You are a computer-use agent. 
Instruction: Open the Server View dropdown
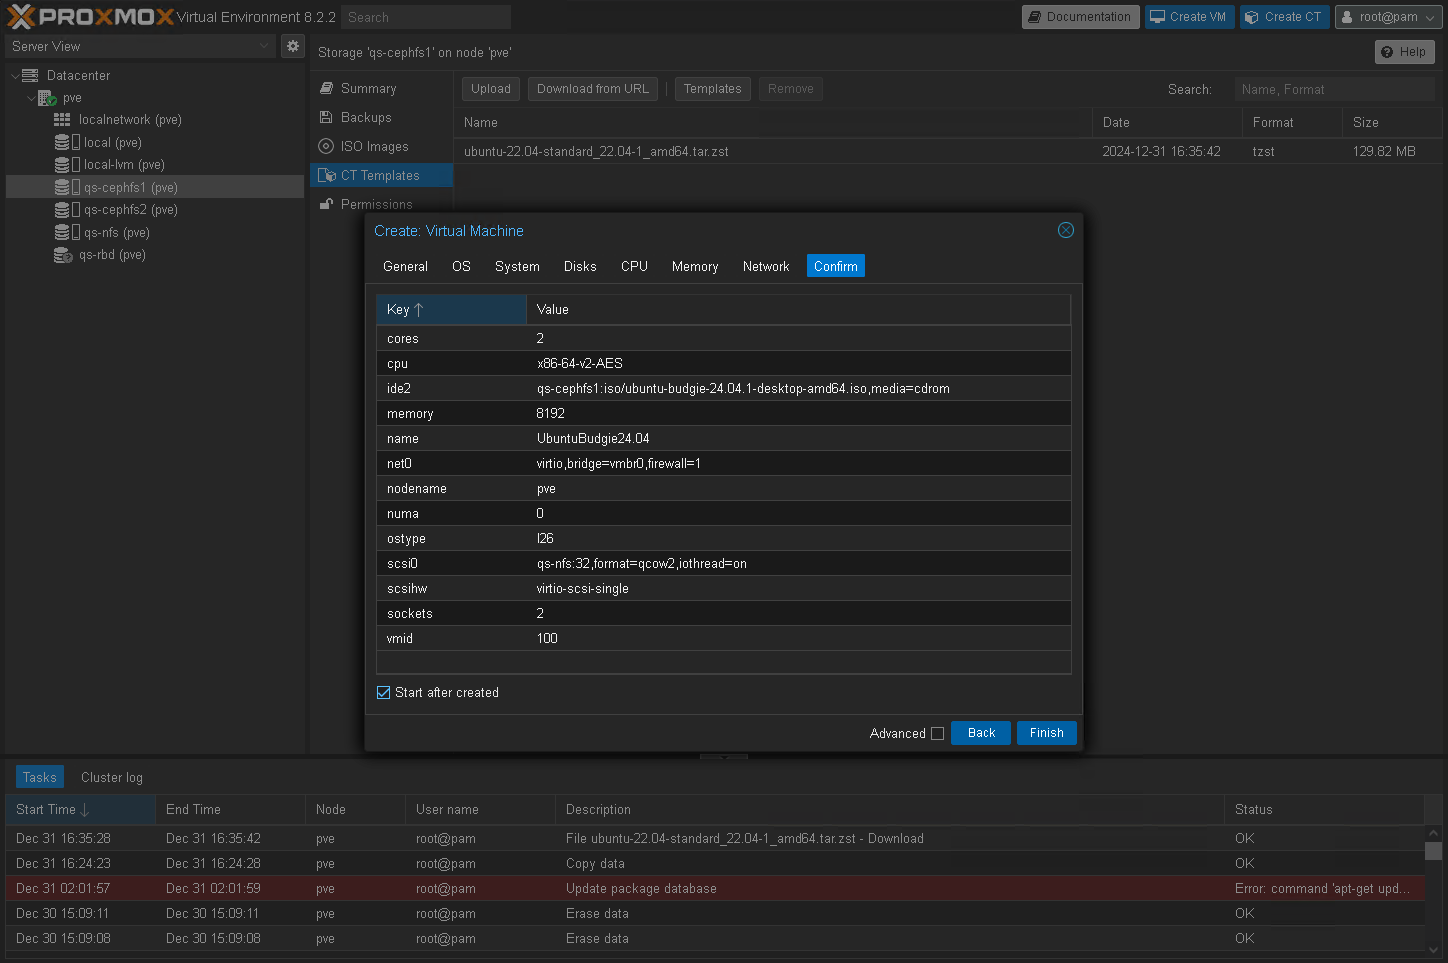pos(139,46)
